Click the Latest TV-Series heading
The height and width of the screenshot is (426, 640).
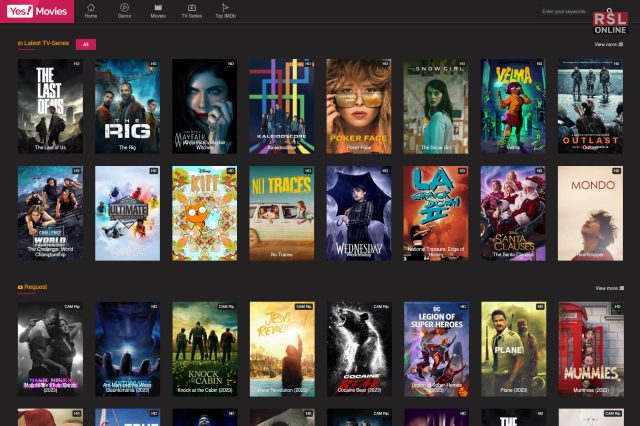(43, 43)
